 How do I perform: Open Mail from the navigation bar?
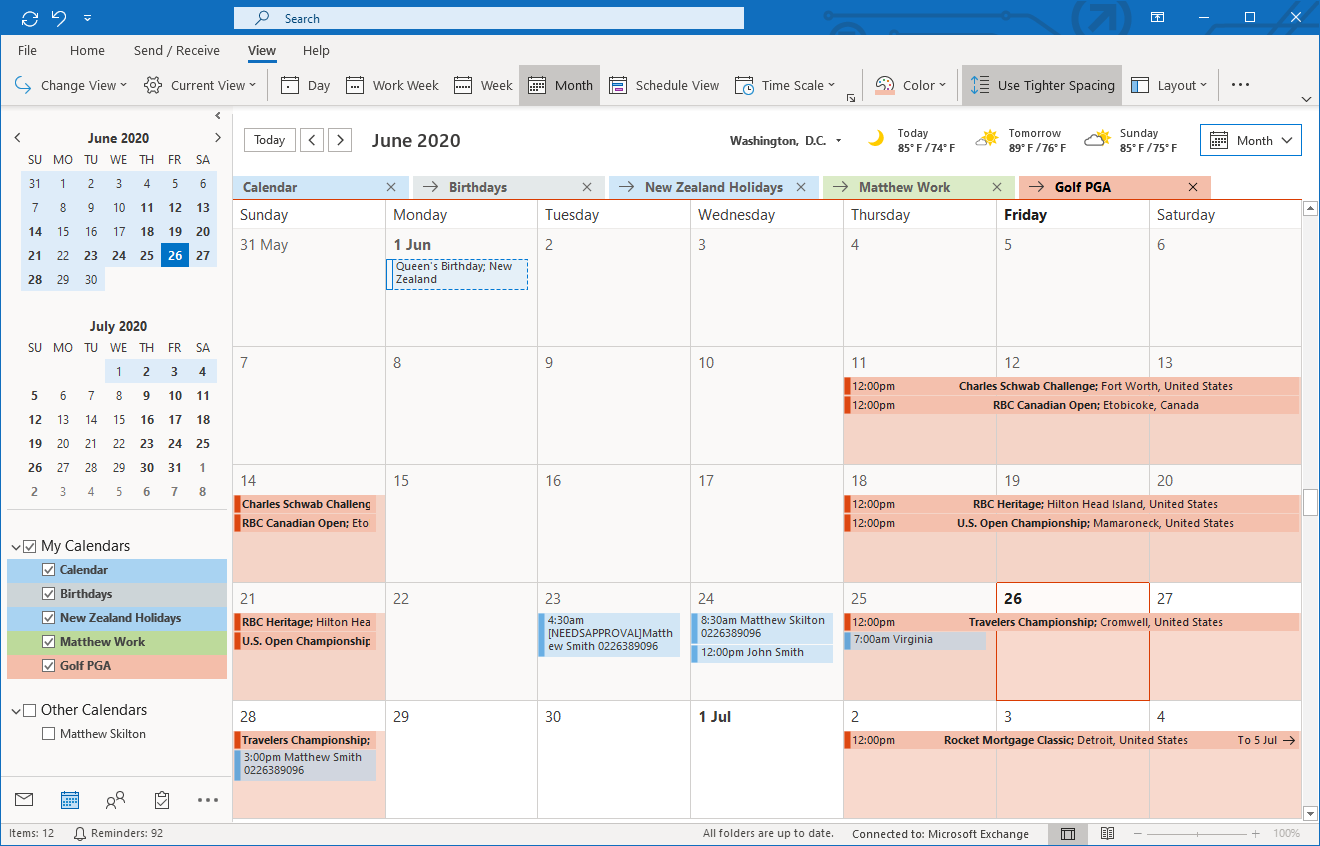point(24,800)
